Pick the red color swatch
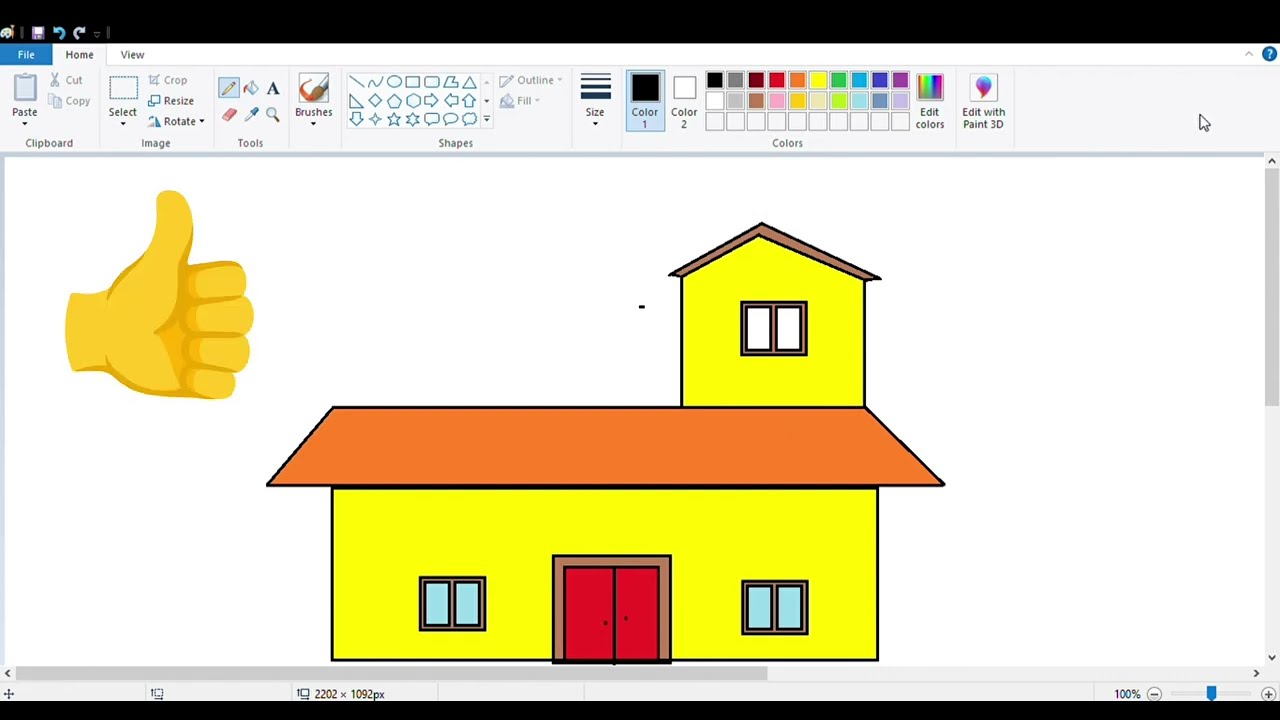 777,81
